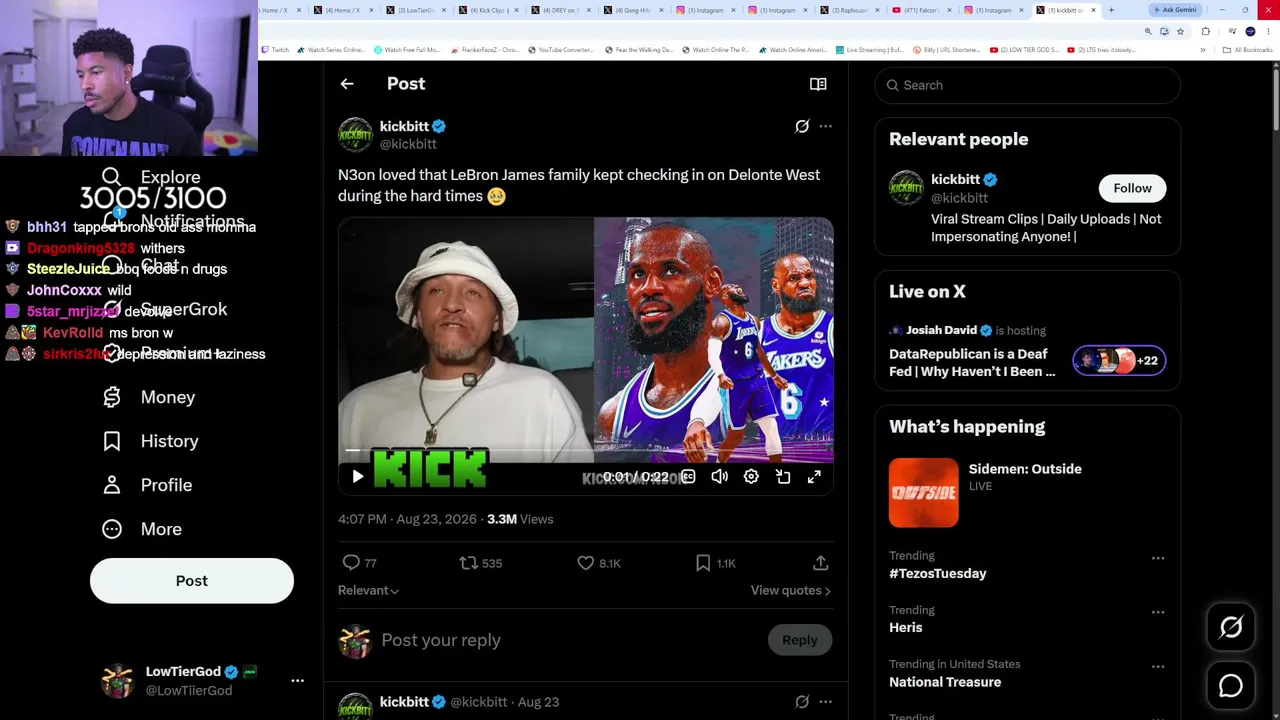
Task: Click the sidebar Post button
Action: click(x=192, y=581)
